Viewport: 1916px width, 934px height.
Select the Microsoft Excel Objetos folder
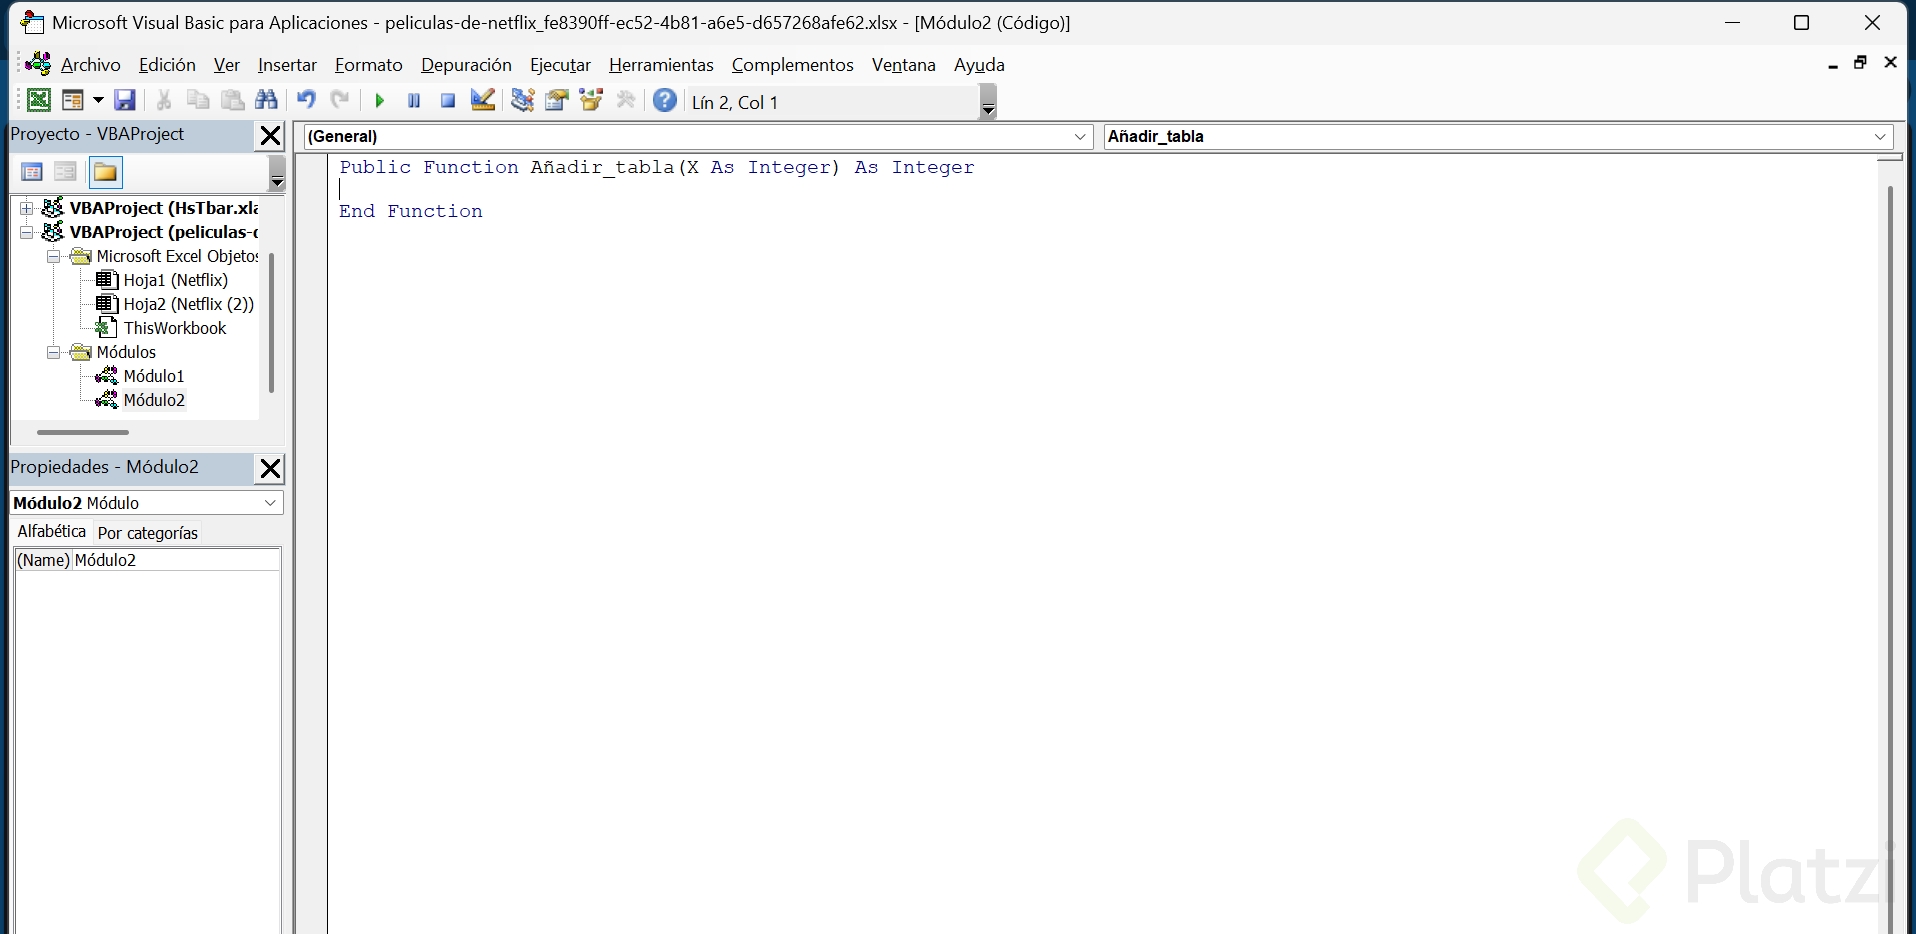pos(177,256)
